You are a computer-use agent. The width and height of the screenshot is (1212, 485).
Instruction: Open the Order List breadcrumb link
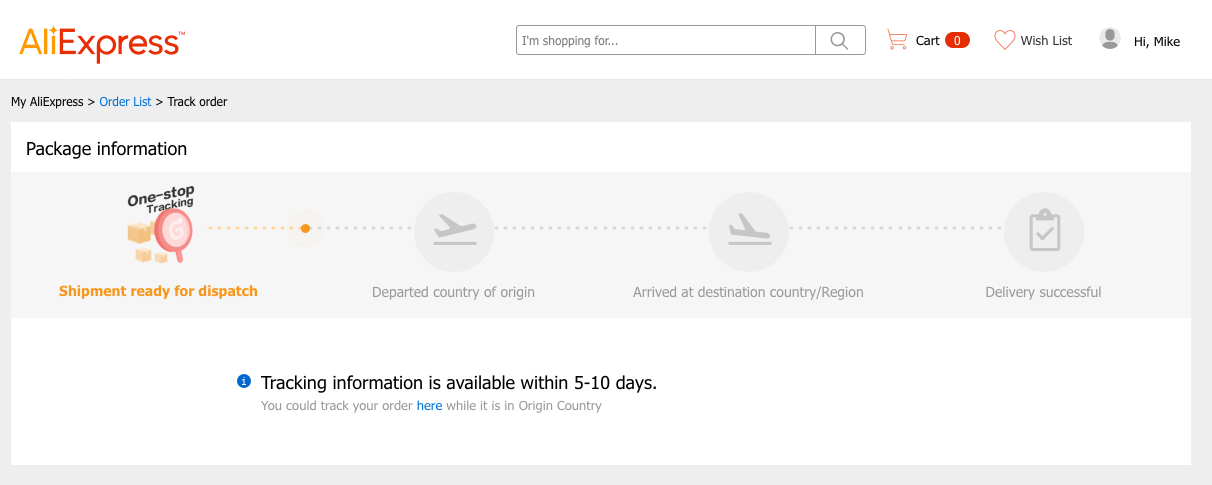pyautogui.click(x=125, y=102)
